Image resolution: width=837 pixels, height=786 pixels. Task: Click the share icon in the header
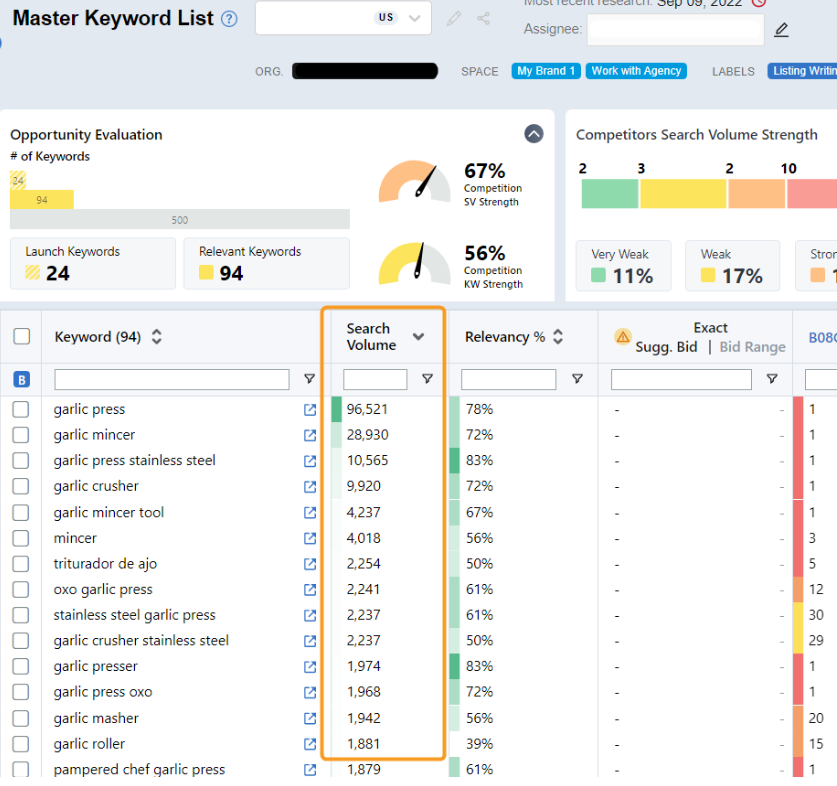tap(484, 19)
